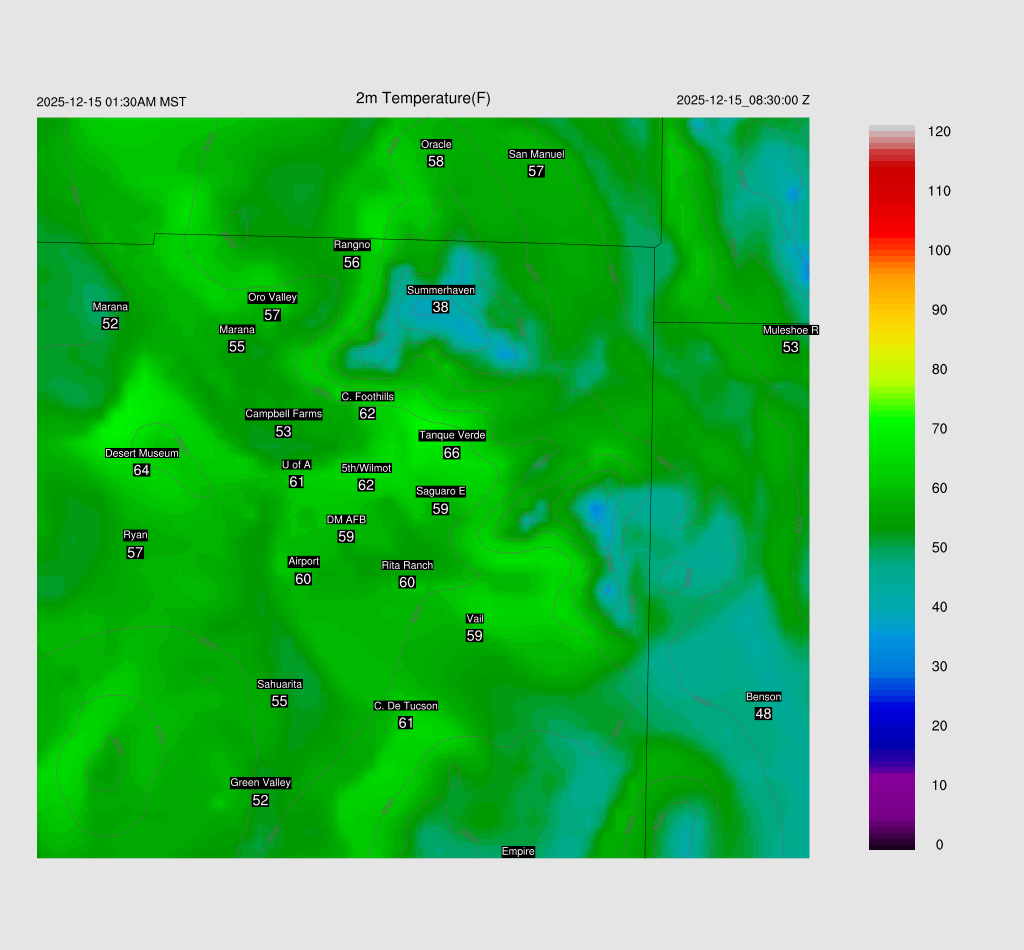1024x950 pixels.
Task: Select the Desert Museum station label
Action: click(x=142, y=453)
